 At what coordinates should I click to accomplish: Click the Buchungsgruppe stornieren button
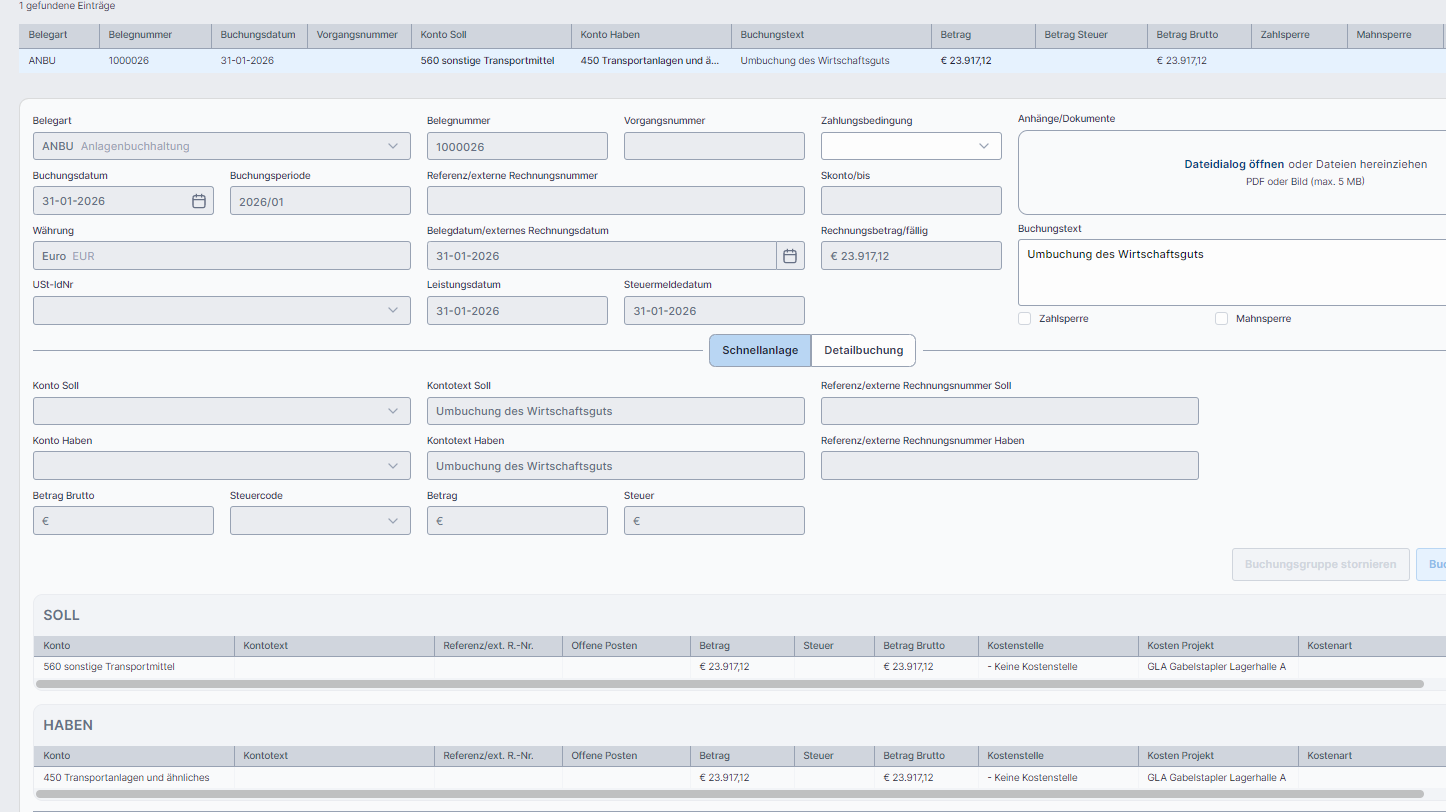pos(1320,564)
